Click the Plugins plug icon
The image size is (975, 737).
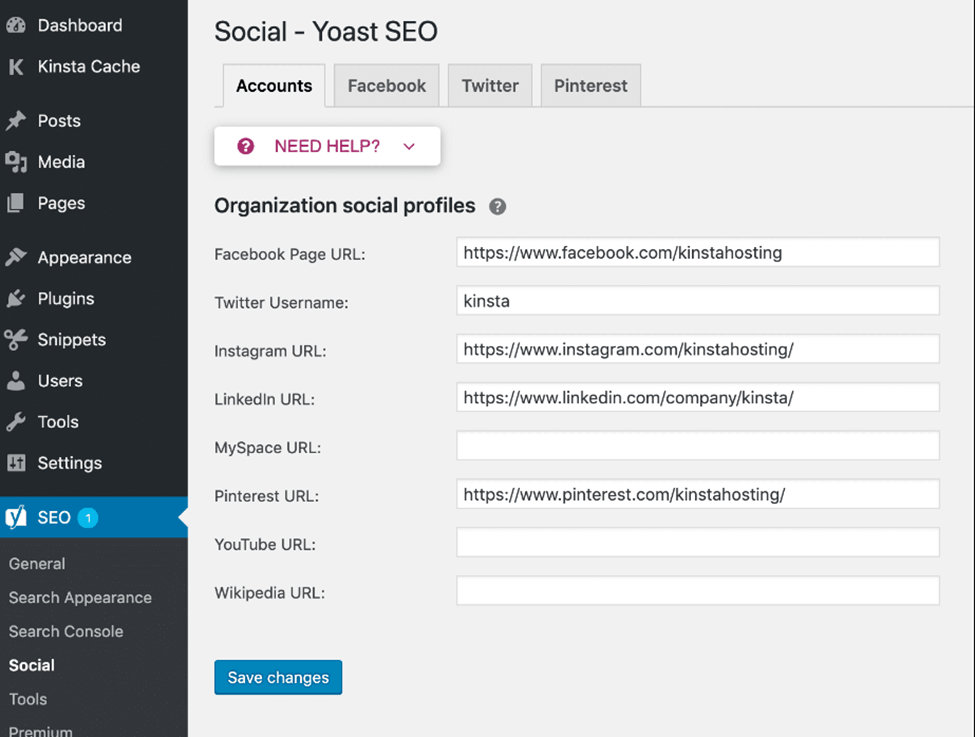16,299
